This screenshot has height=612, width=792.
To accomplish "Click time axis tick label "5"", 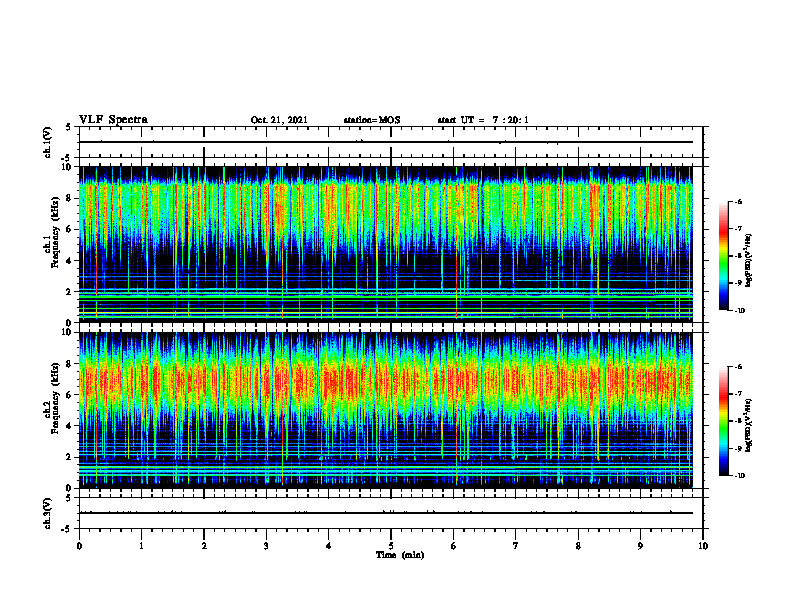I will coord(391,546).
